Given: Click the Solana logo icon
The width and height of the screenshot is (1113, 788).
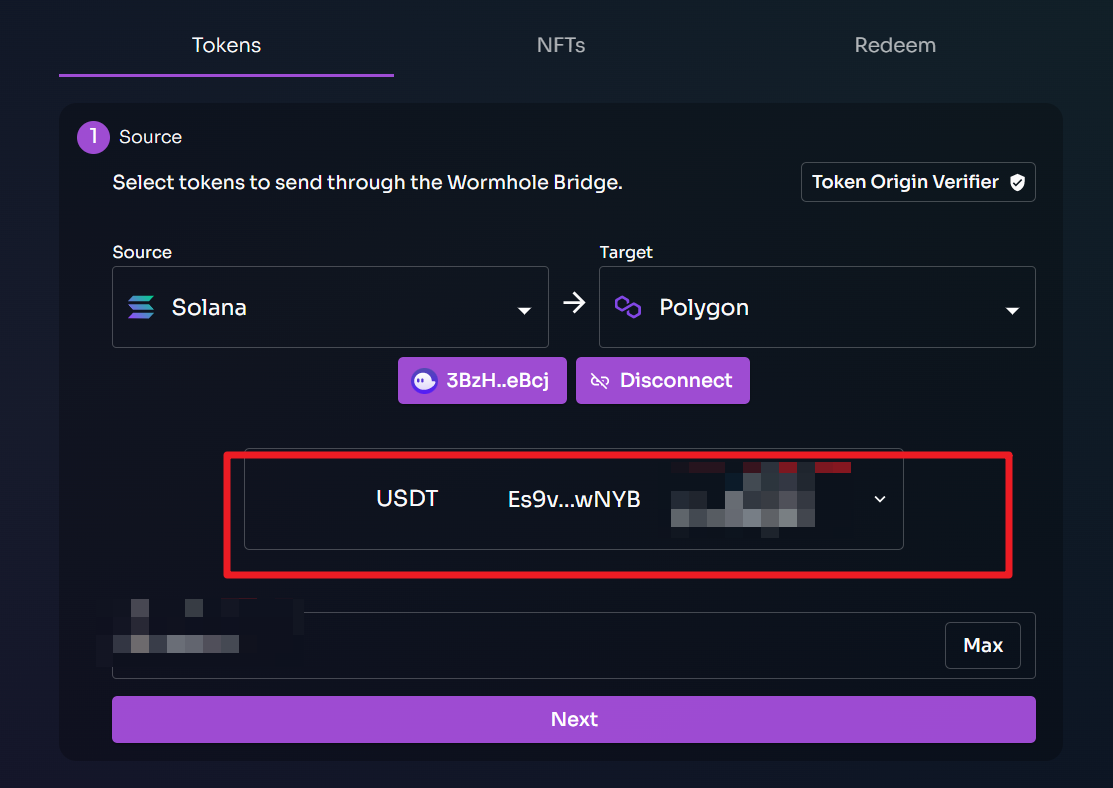Looking at the screenshot, I should (x=141, y=307).
